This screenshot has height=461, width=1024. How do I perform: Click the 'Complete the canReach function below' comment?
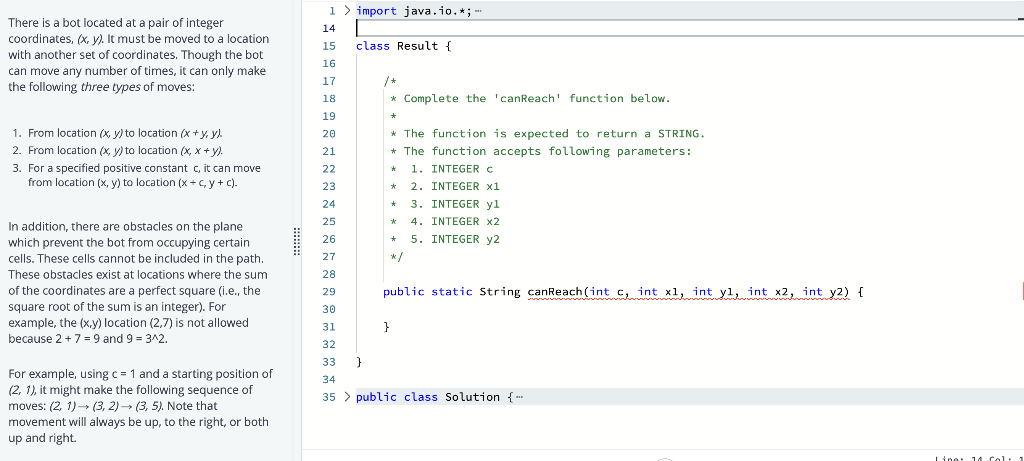[x=530, y=99]
